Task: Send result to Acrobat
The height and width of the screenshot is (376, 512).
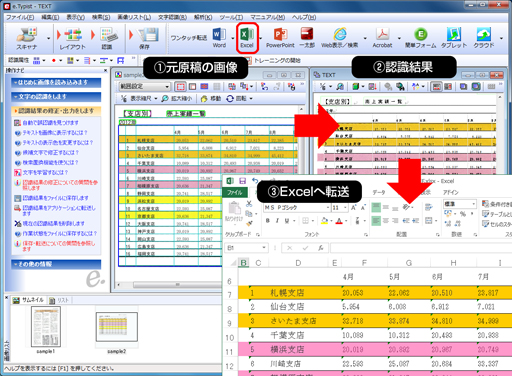Action: point(382,37)
